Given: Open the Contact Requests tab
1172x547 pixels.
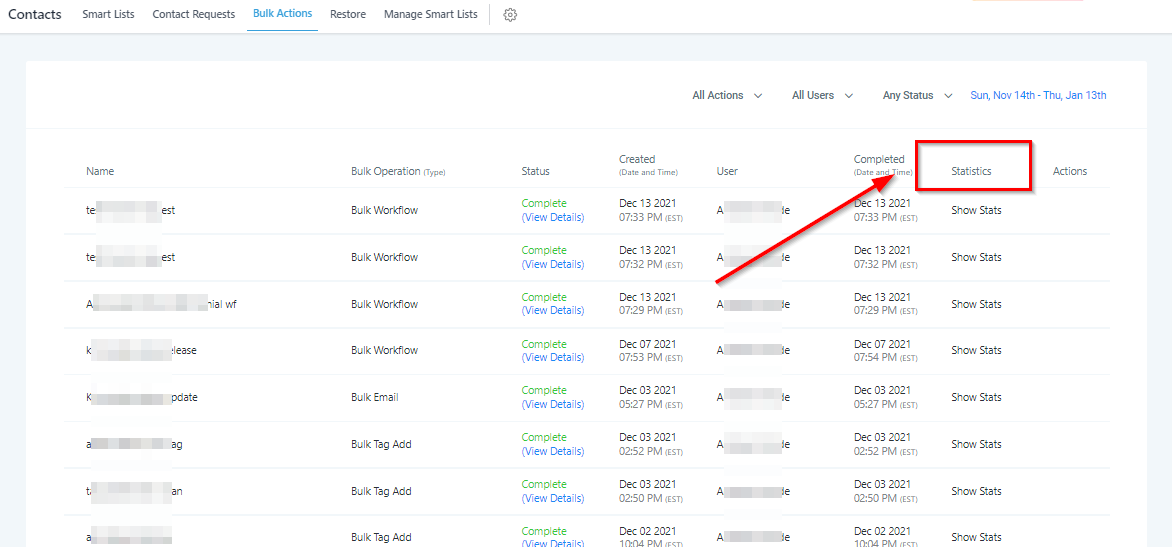Looking at the screenshot, I should pyautogui.click(x=193, y=15).
